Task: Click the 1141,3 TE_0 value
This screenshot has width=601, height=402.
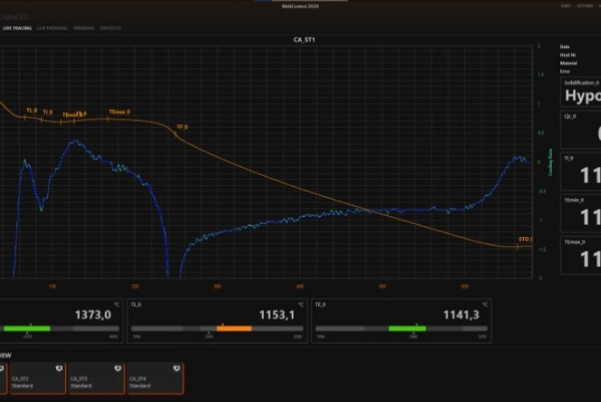Action: pyautogui.click(x=461, y=315)
